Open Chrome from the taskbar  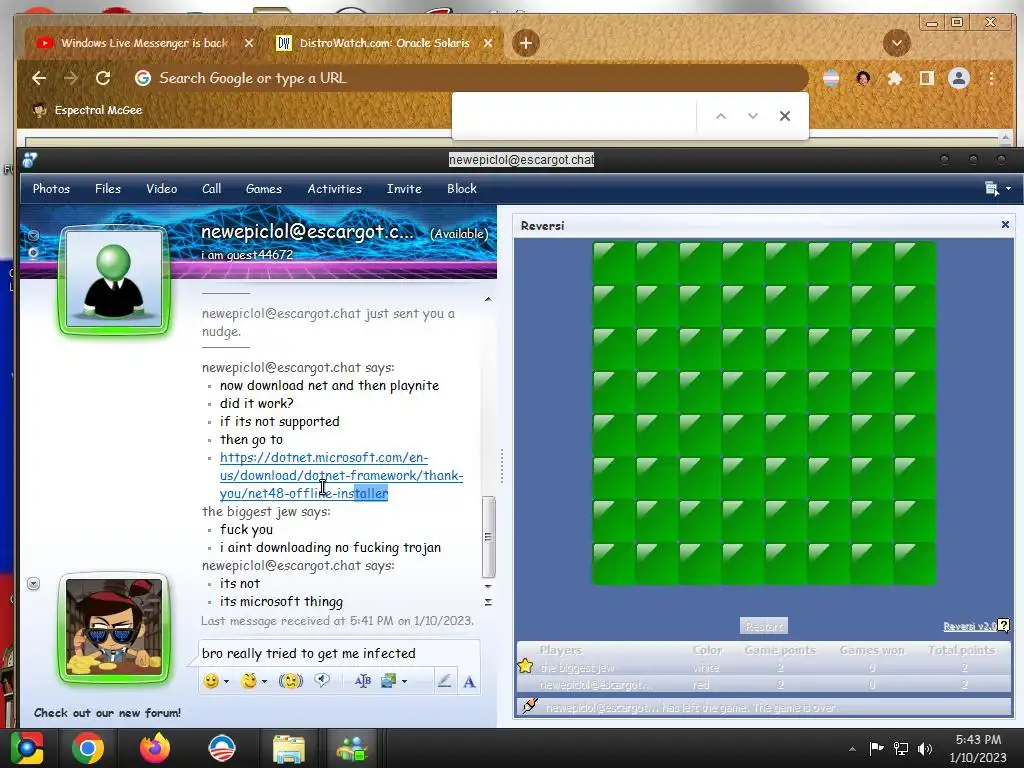(88, 748)
